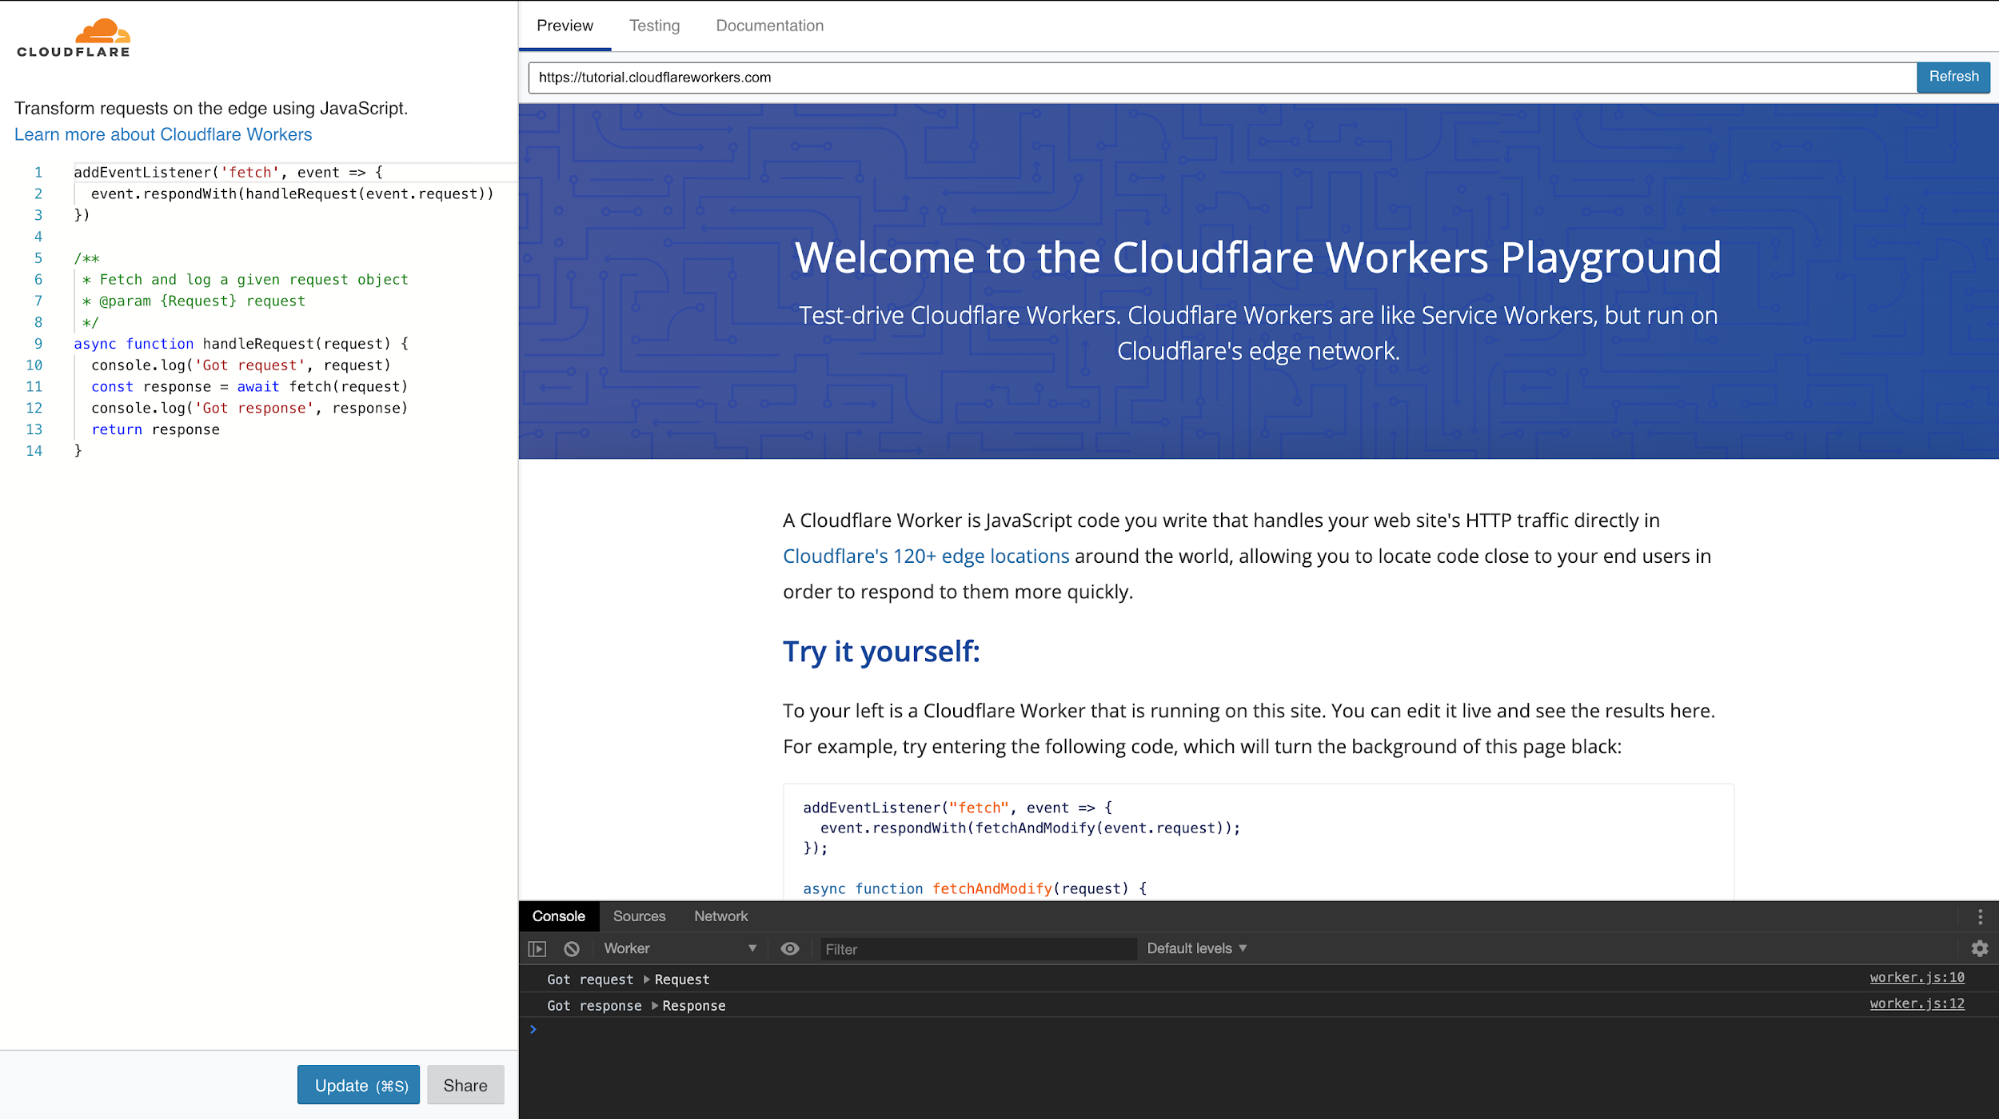Click the 'const response = await fetch(request)' line
The image size is (1999, 1119).
tap(249, 387)
